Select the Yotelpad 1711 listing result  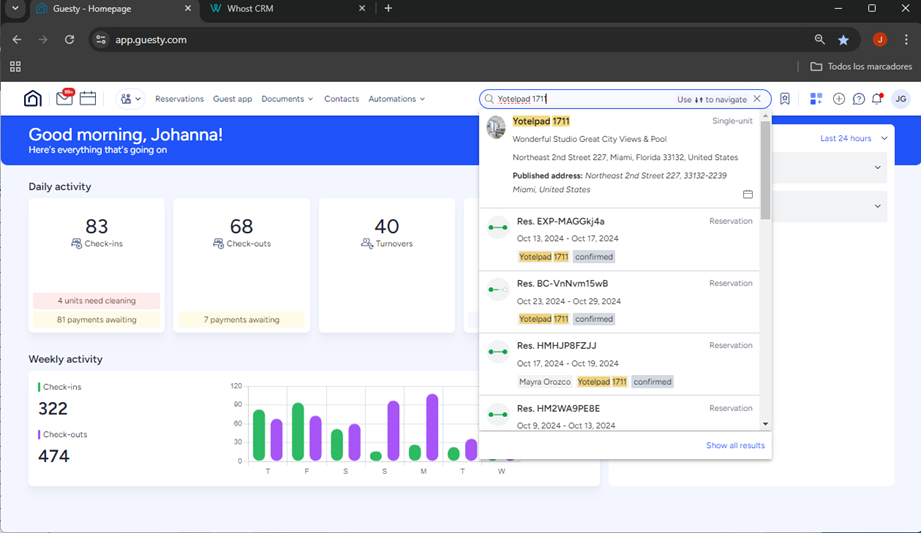pos(620,159)
